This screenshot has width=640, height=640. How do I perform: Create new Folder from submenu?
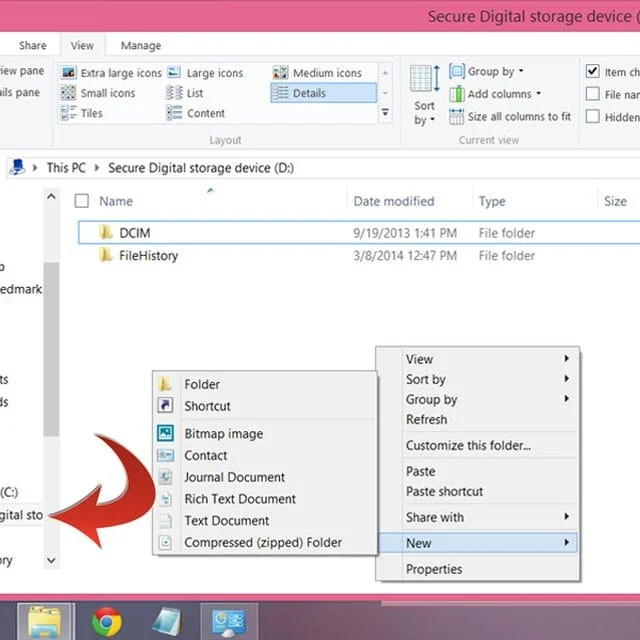[x=265, y=384]
